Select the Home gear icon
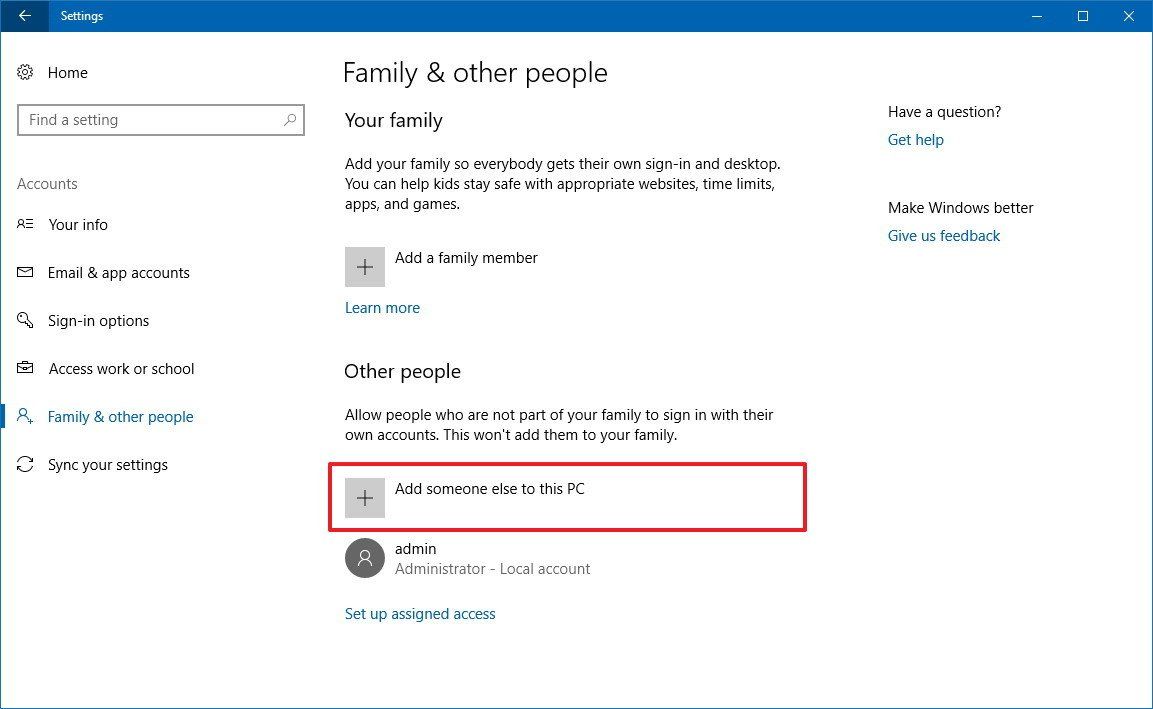The height and width of the screenshot is (709, 1153). pos(25,72)
